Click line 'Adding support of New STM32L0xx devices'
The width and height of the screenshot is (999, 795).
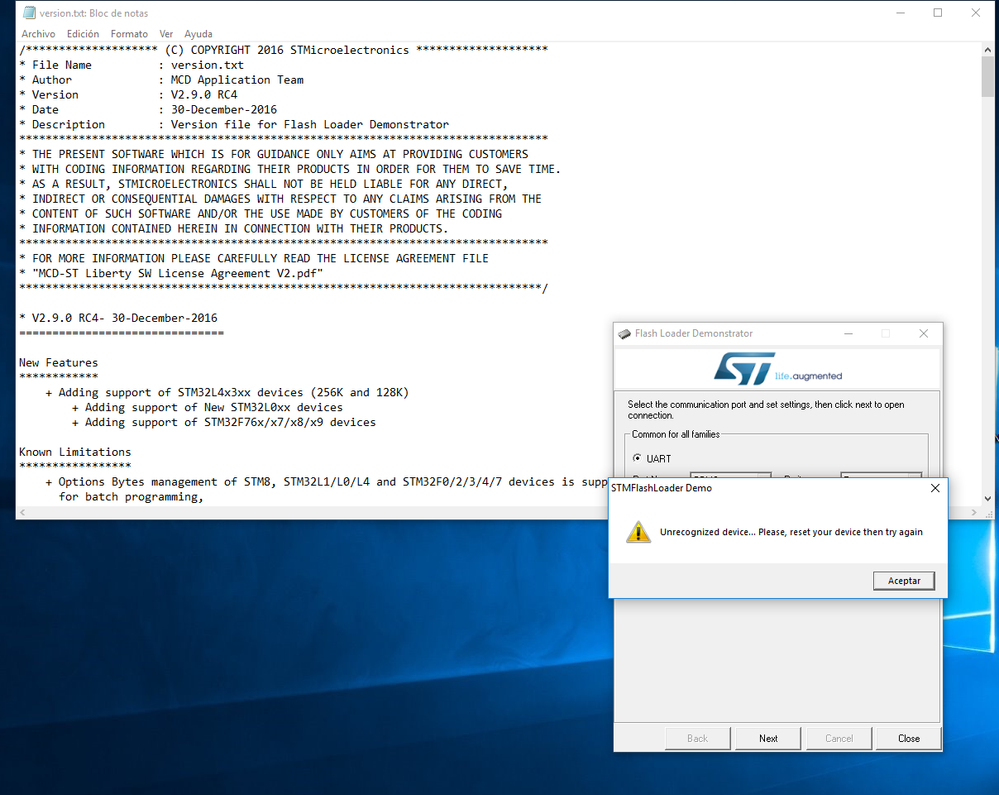tap(213, 407)
